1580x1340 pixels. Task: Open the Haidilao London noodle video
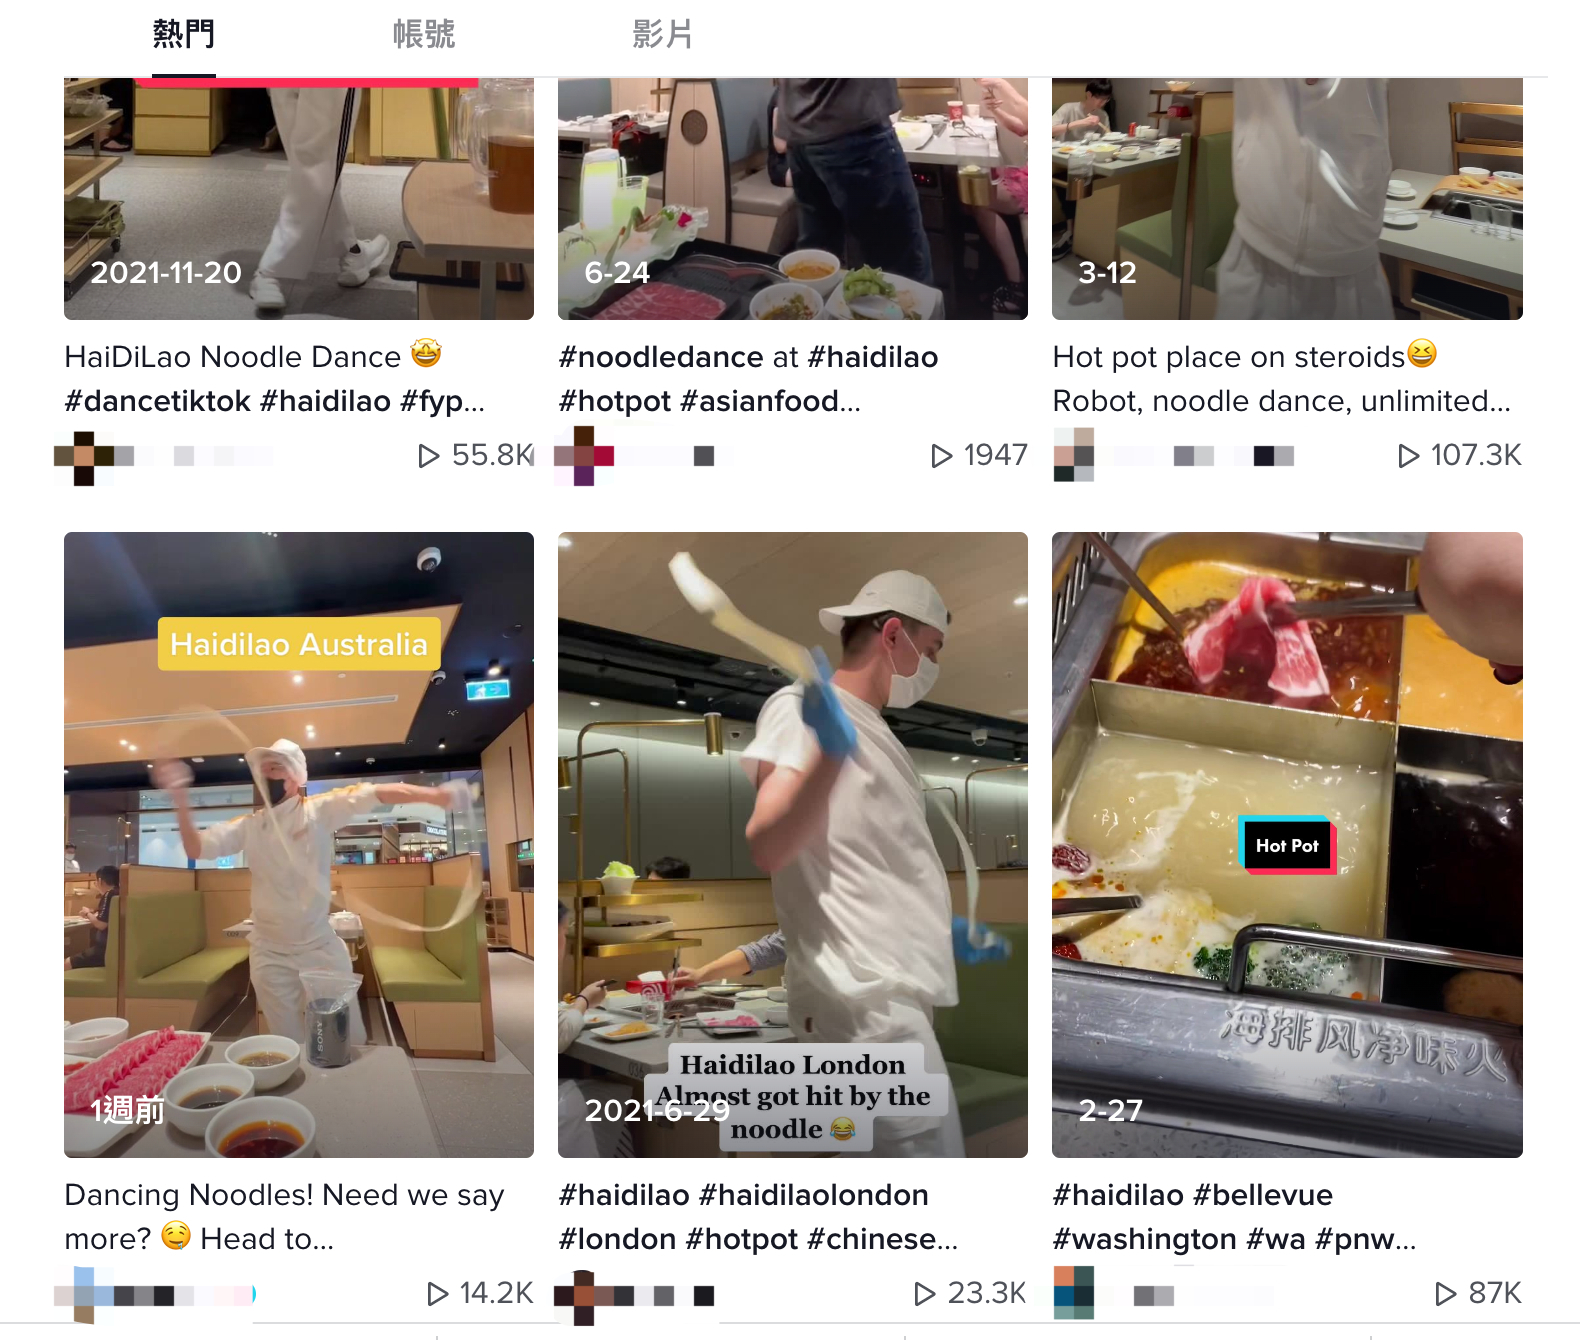tap(793, 845)
